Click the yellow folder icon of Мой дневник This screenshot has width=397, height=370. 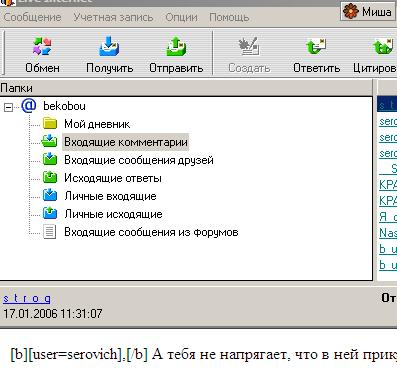pyautogui.click(x=50, y=124)
